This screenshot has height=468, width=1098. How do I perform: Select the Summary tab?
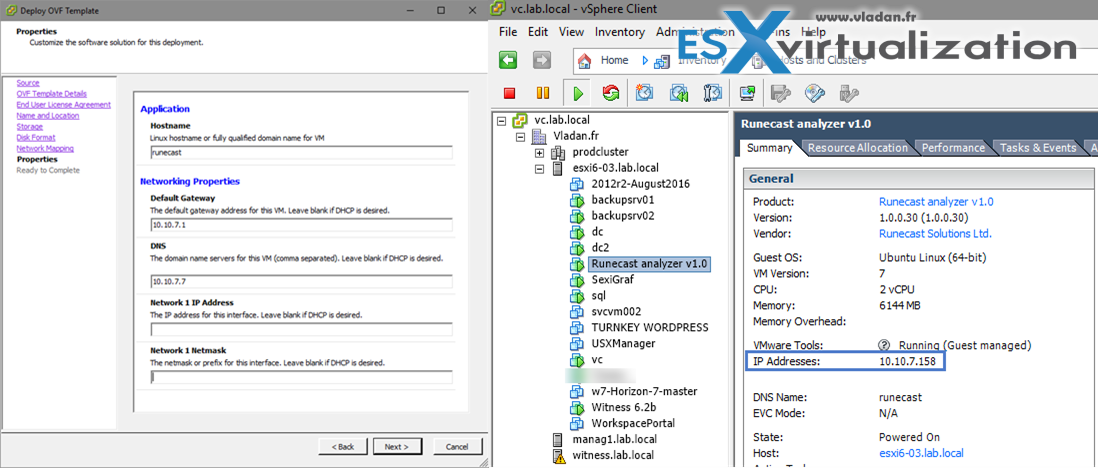coord(769,148)
